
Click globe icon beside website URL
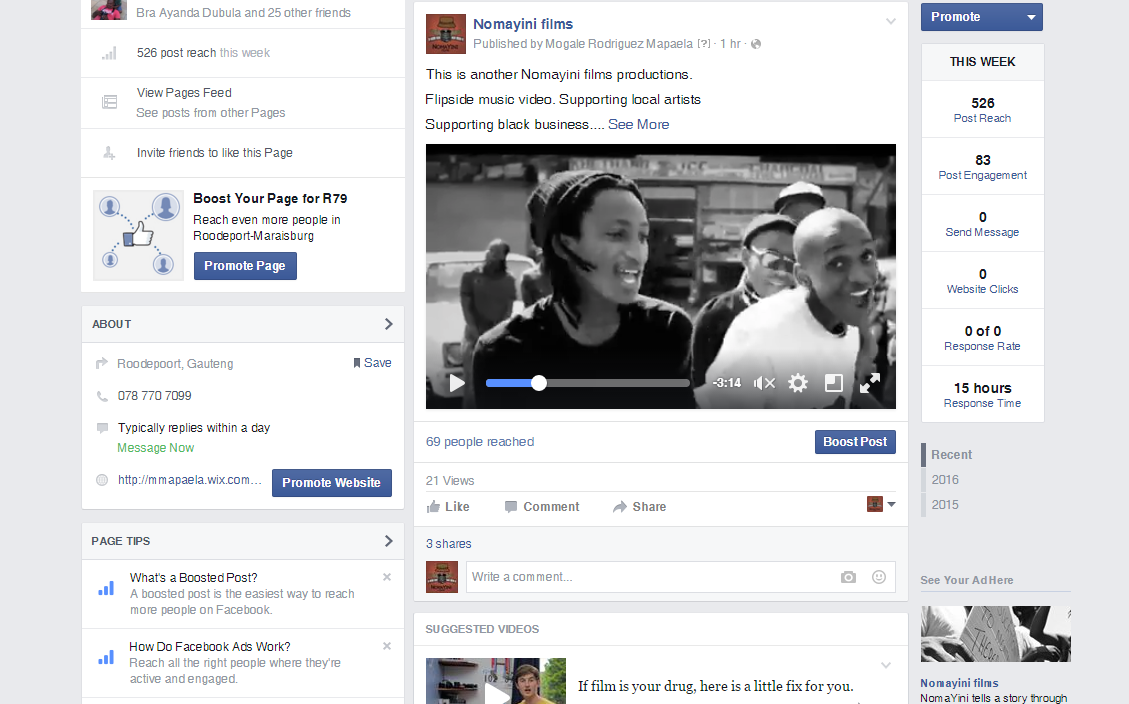[x=102, y=480]
